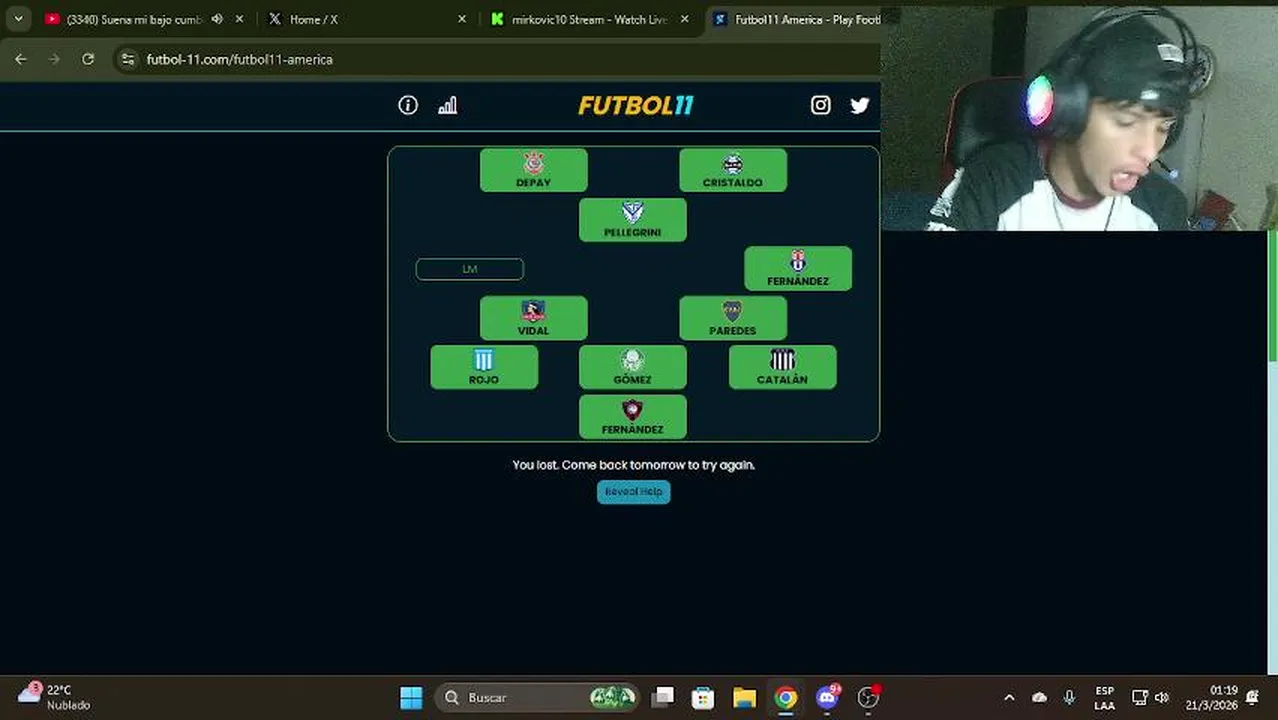Mute audio on the YouTube tab

coord(217,19)
